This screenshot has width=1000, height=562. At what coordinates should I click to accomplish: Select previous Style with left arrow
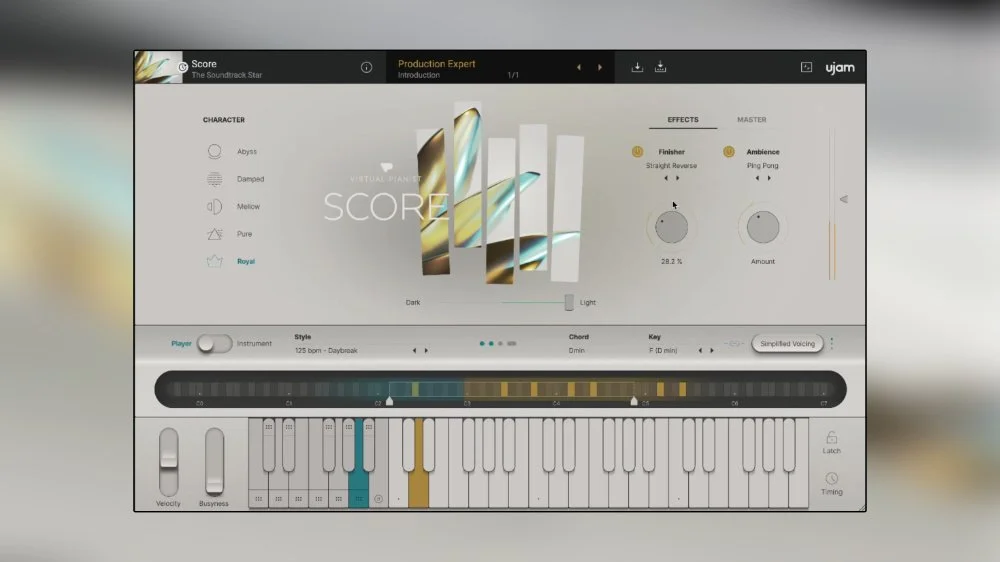[415, 350]
